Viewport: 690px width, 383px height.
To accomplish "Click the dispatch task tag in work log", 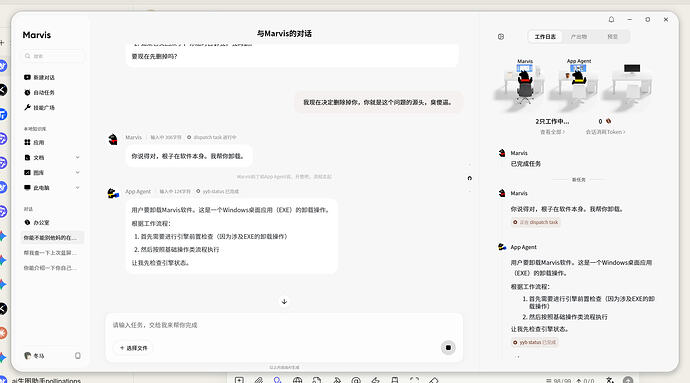I will coord(536,222).
